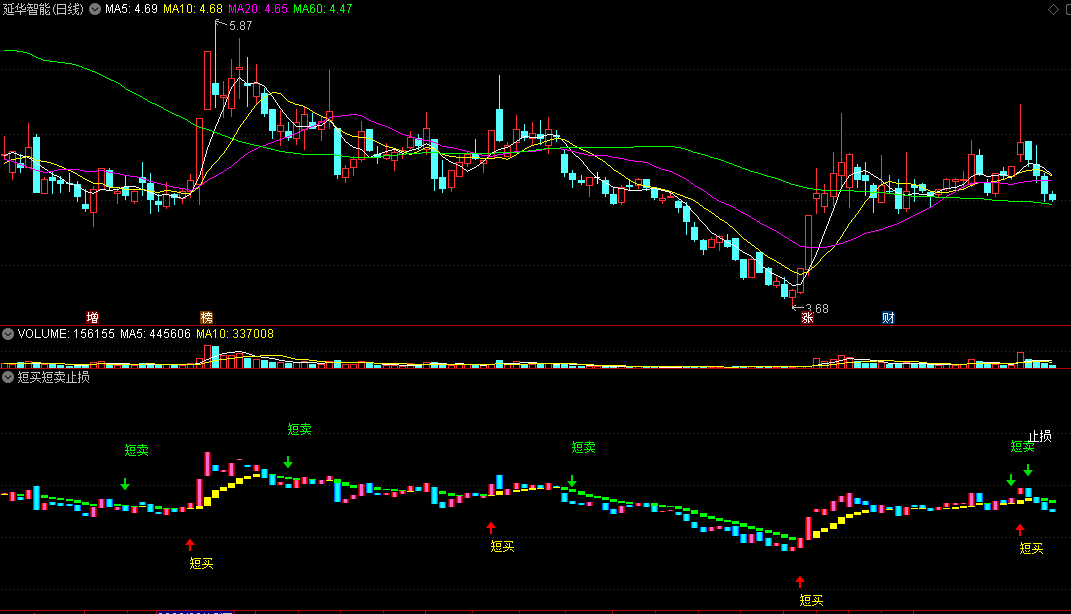Click the 涨 event marker
The image size is (1071, 614).
point(807,318)
